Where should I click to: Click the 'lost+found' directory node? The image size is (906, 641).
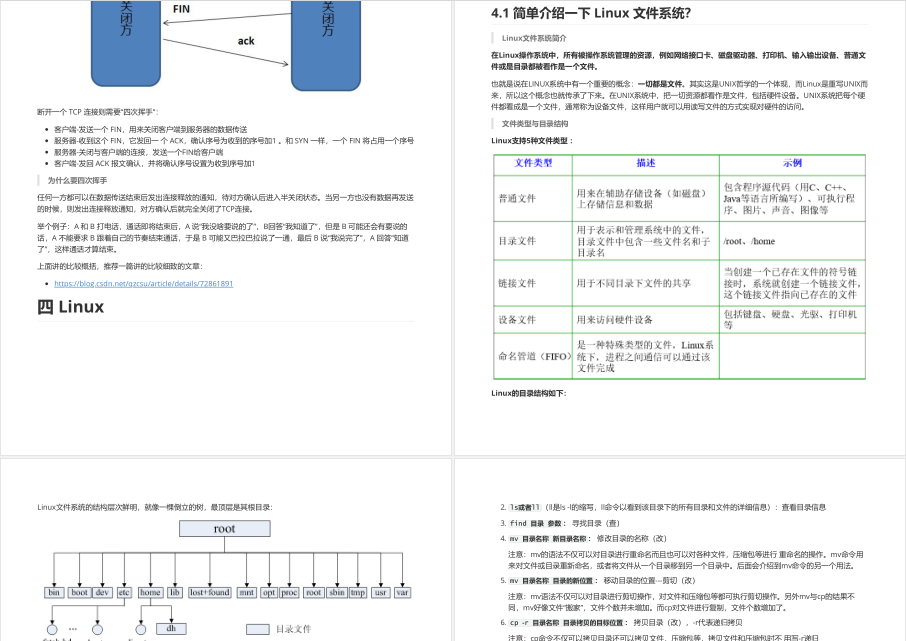pyautogui.click(x=210, y=592)
